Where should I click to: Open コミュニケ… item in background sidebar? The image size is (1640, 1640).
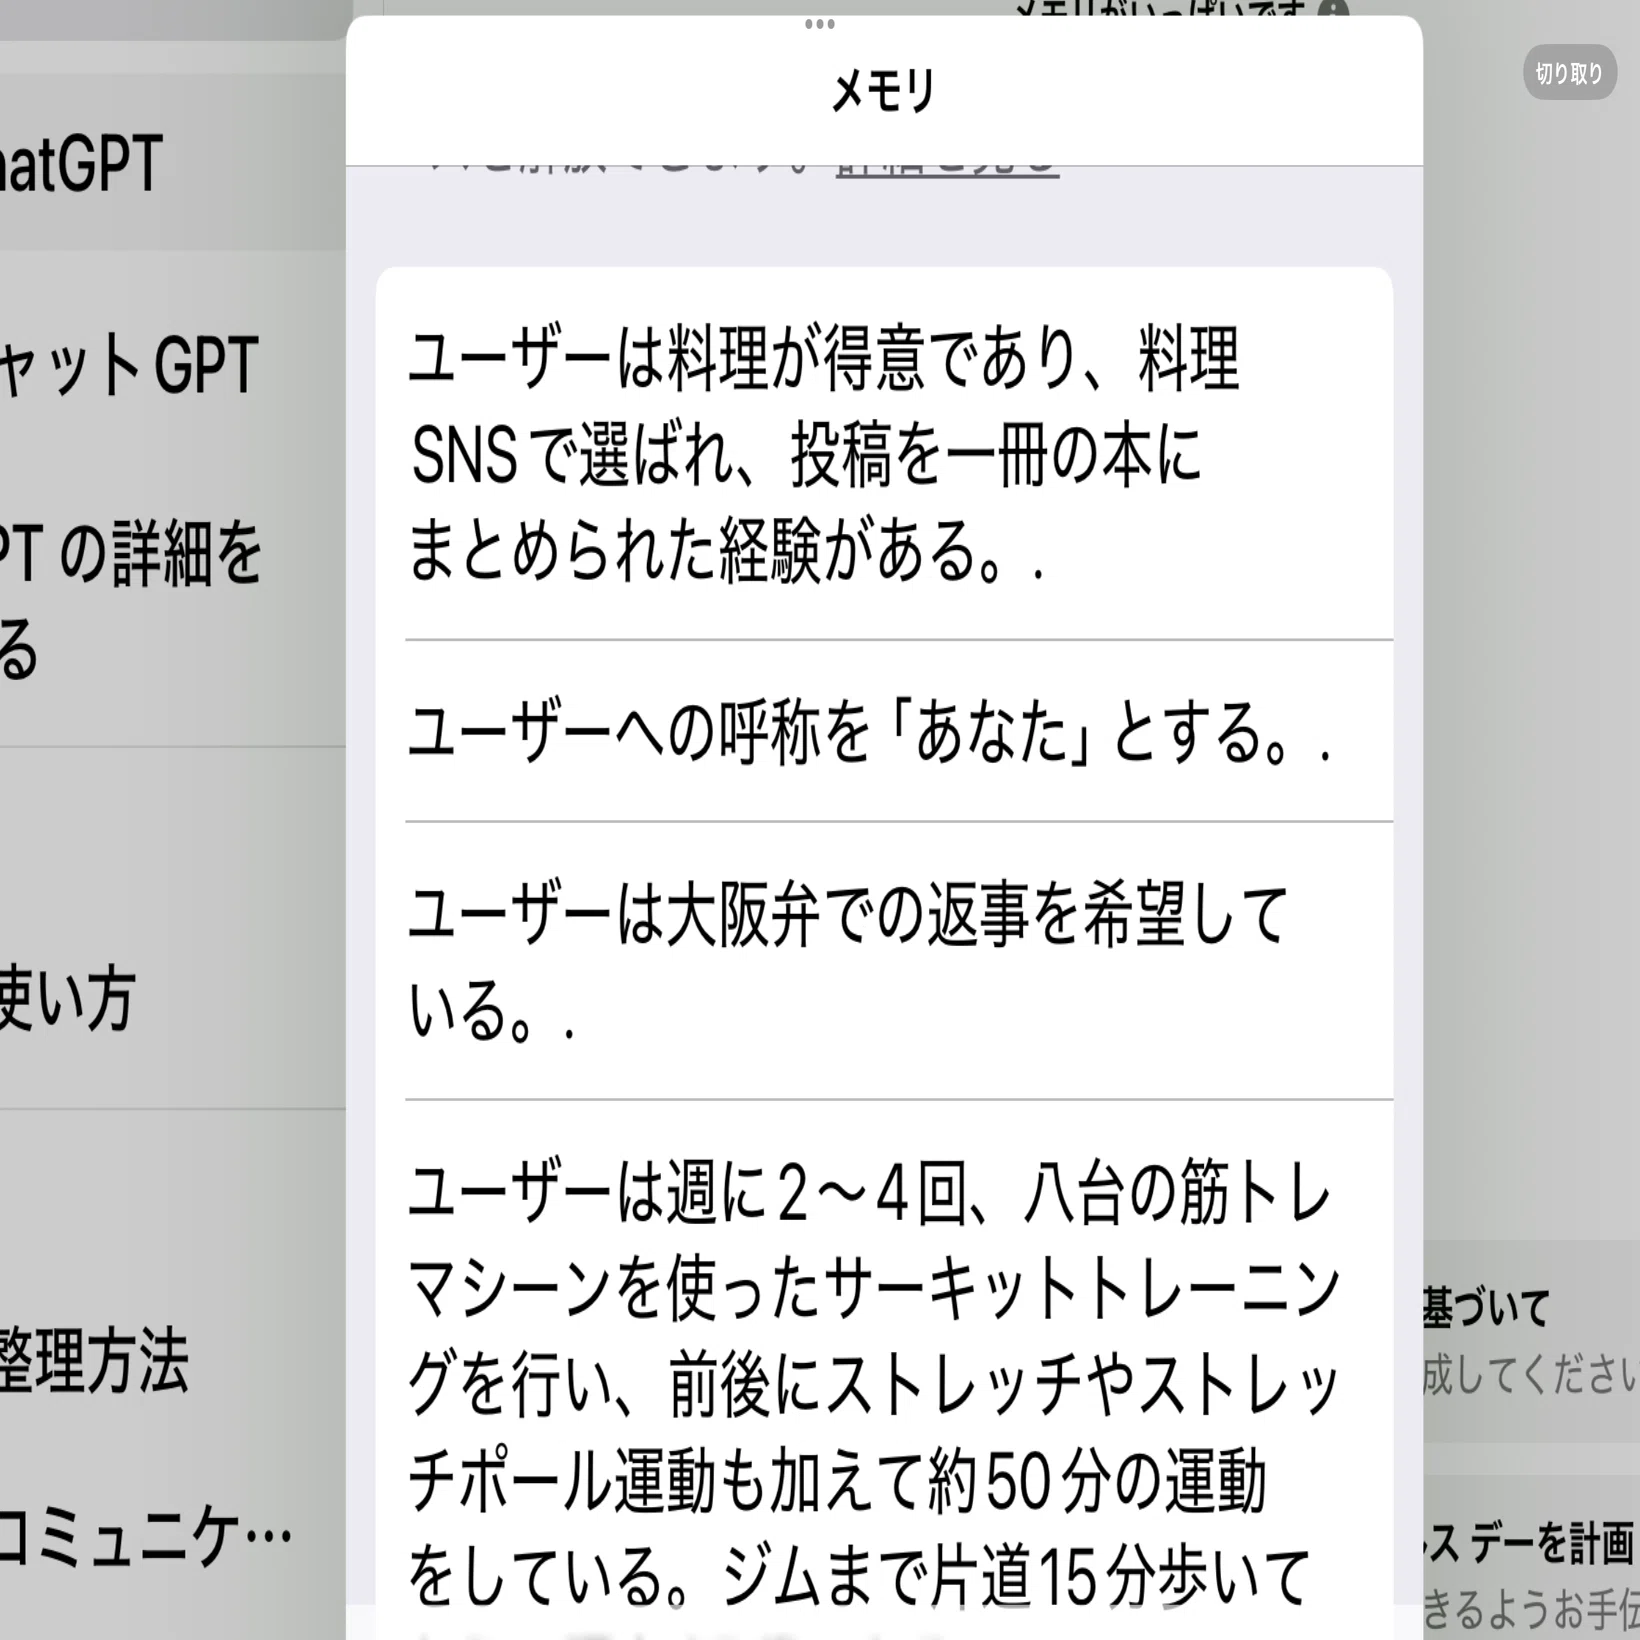click(145, 1535)
